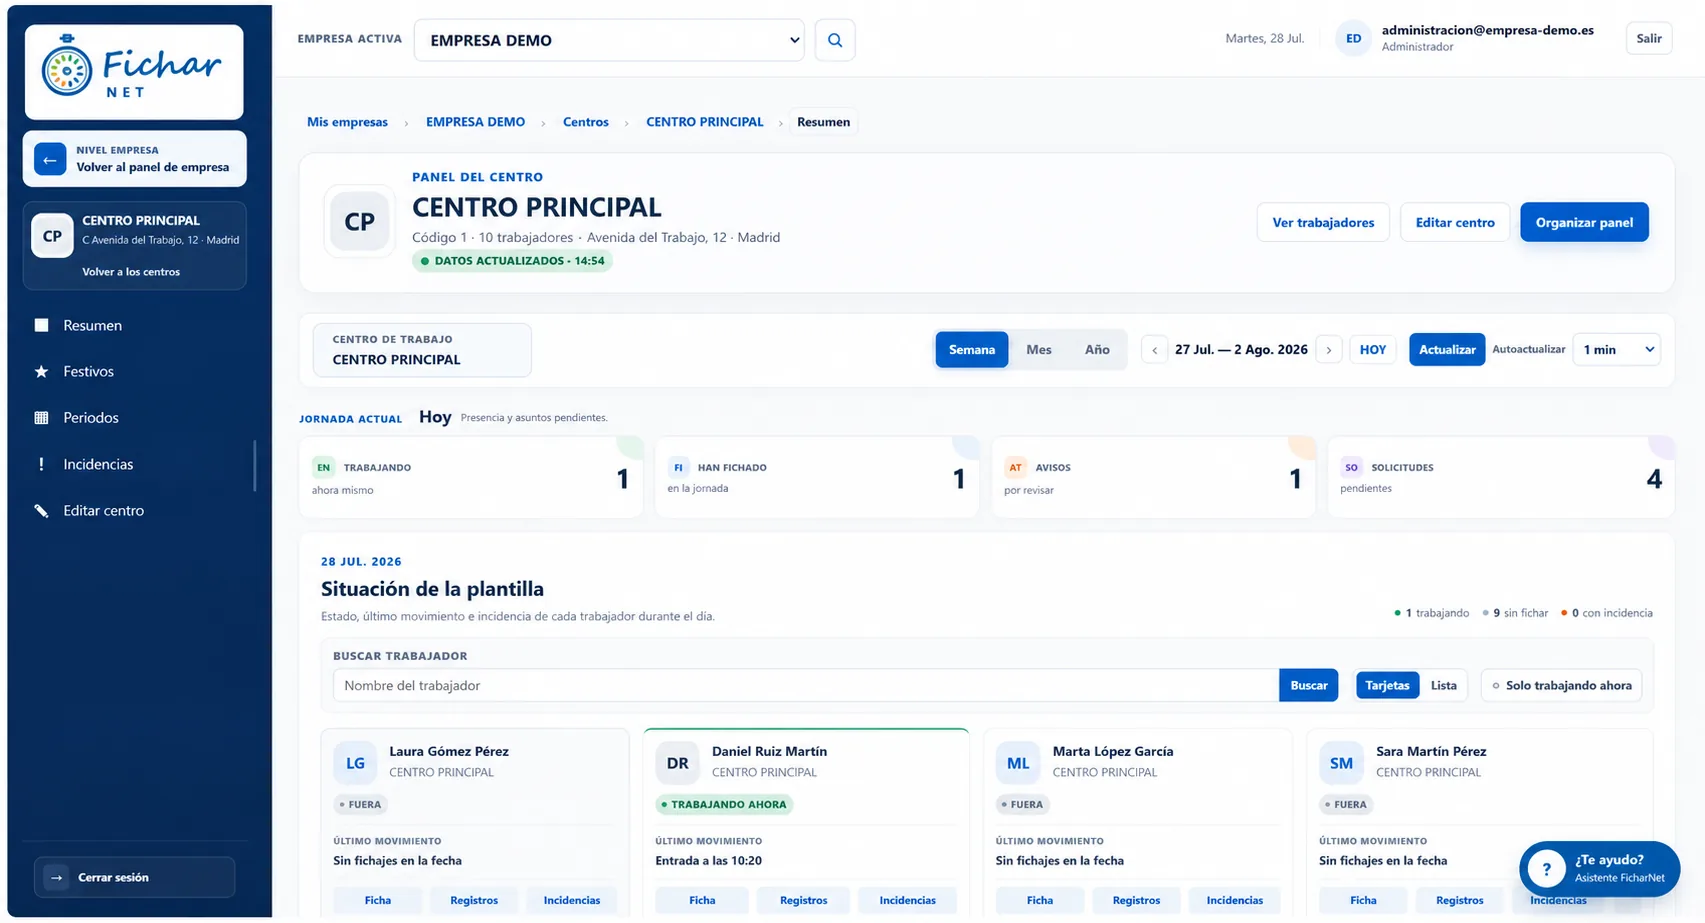
Task: Open Registros for Daniel Ruiz Martín
Action: 803,900
